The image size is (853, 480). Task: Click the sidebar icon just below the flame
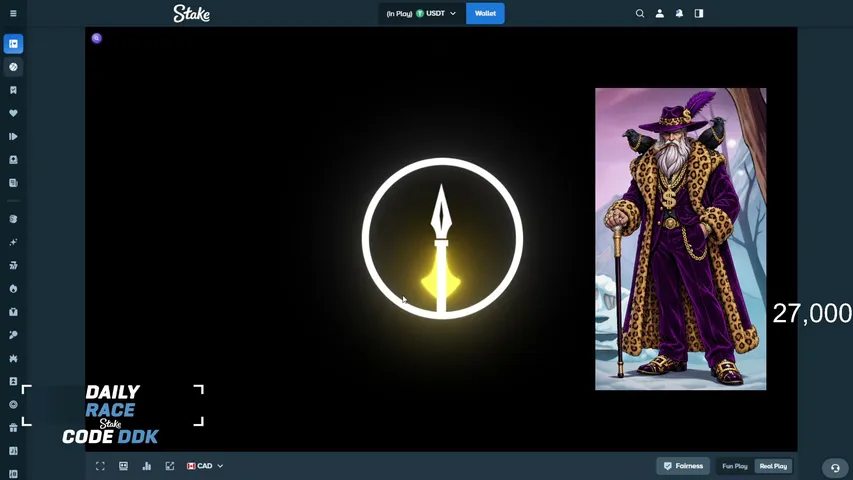(x=13, y=312)
